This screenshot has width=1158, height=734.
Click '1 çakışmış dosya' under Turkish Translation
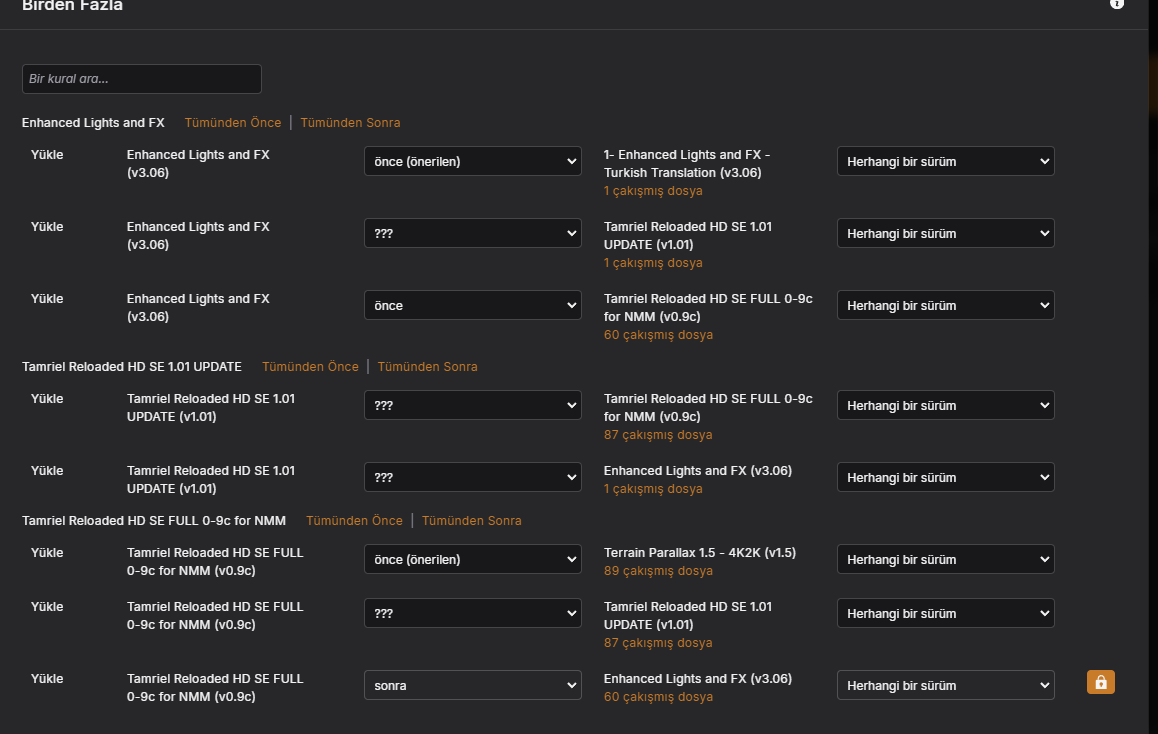653,191
